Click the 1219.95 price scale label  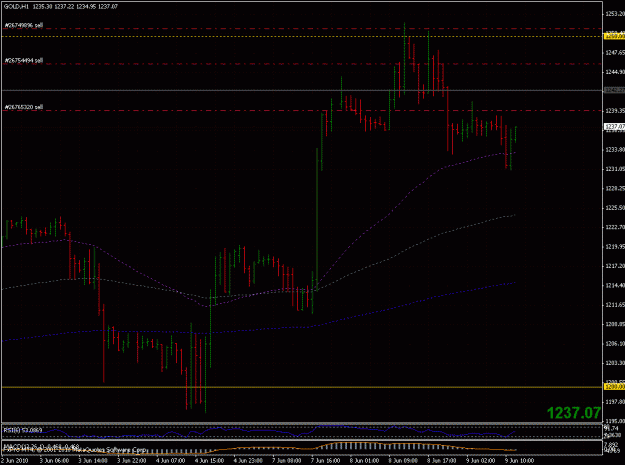pyautogui.click(x=615, y=247)
